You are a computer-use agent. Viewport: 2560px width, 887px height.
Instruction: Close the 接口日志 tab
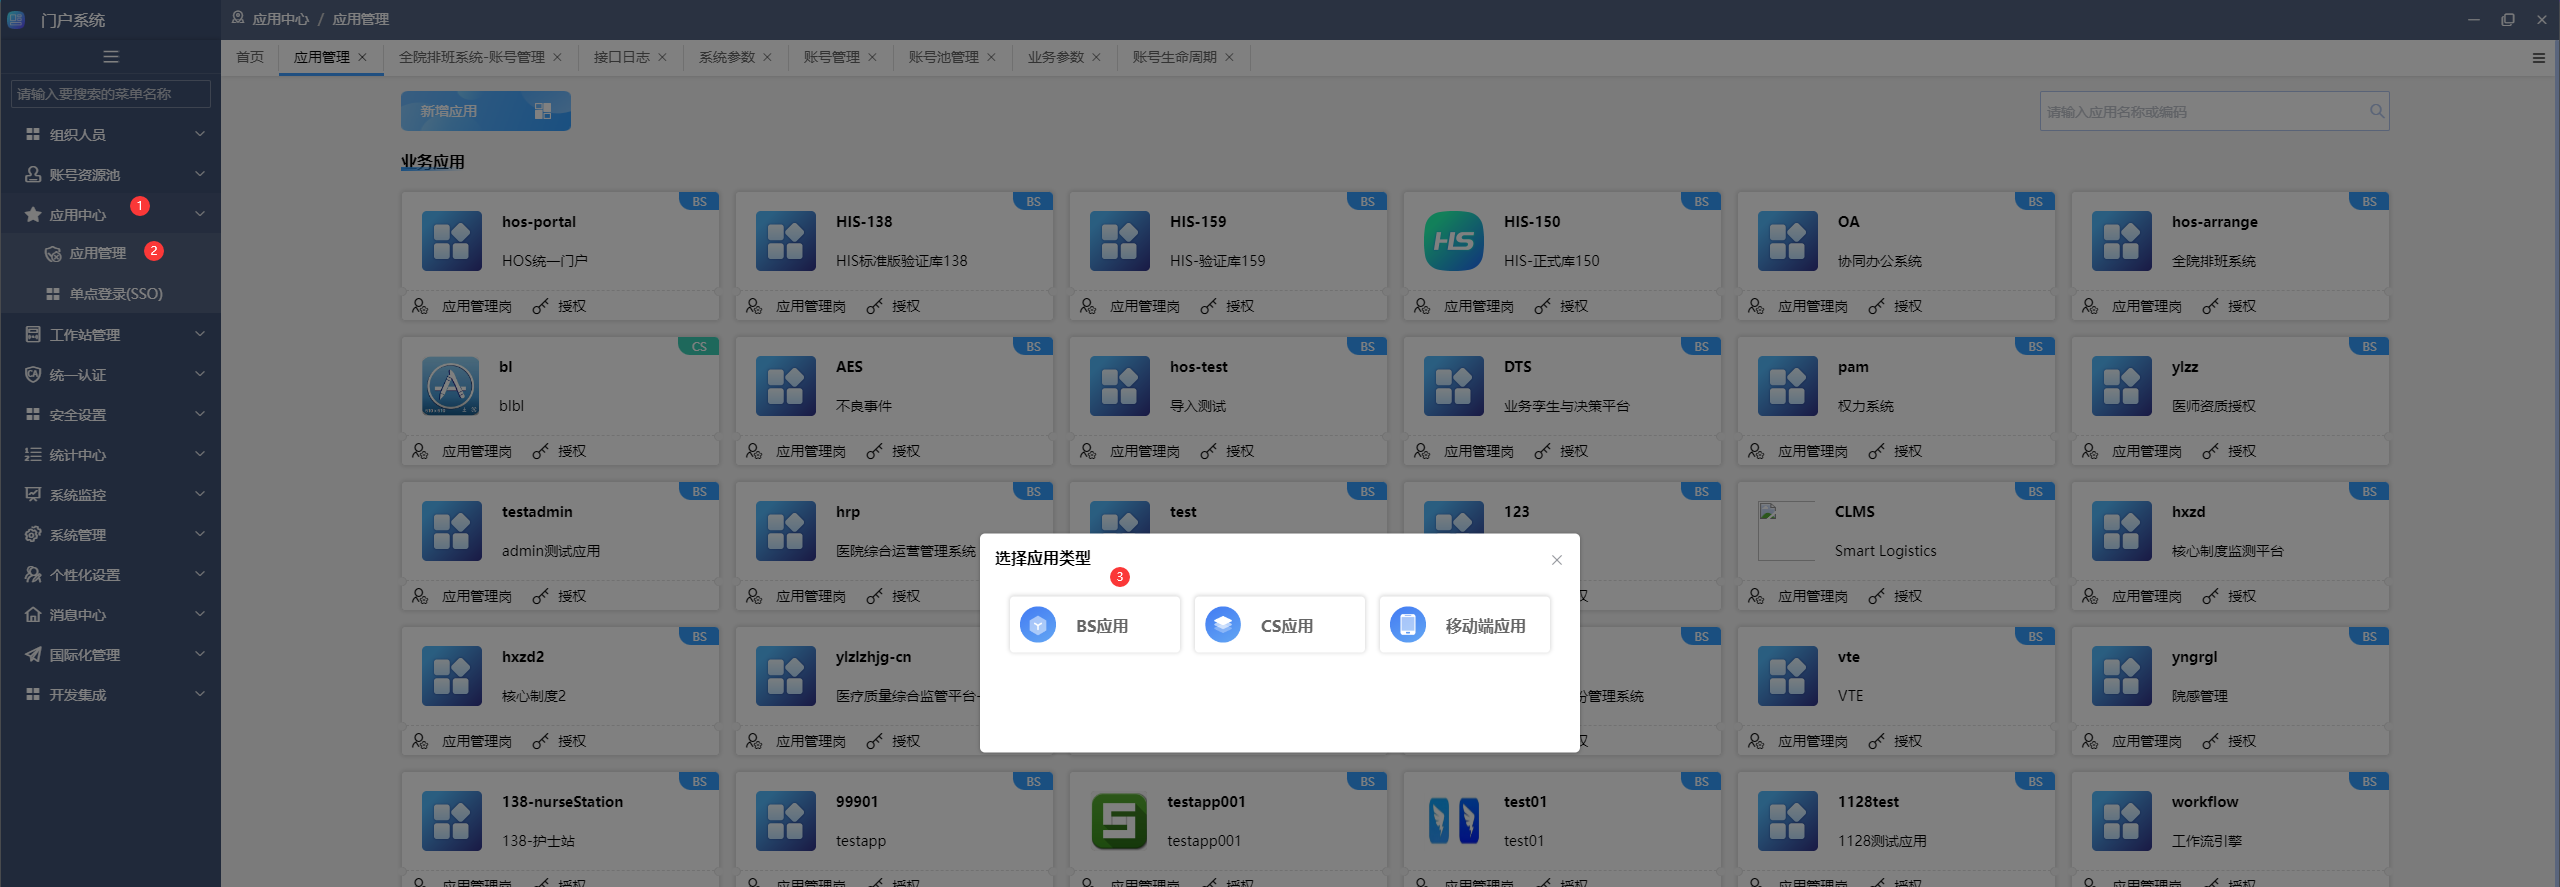[662, 57]
